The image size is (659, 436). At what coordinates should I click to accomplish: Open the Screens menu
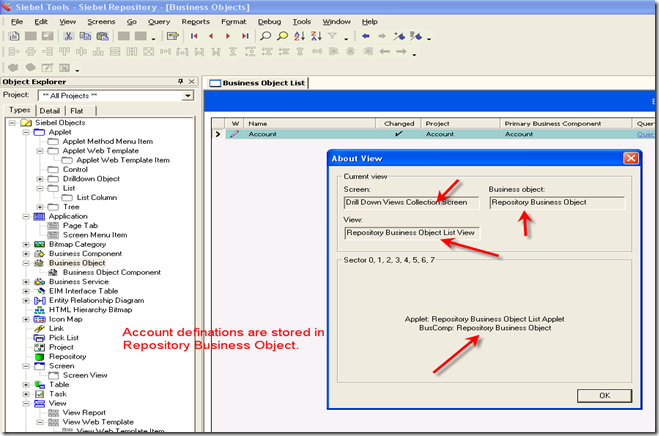tap(101, 21)
